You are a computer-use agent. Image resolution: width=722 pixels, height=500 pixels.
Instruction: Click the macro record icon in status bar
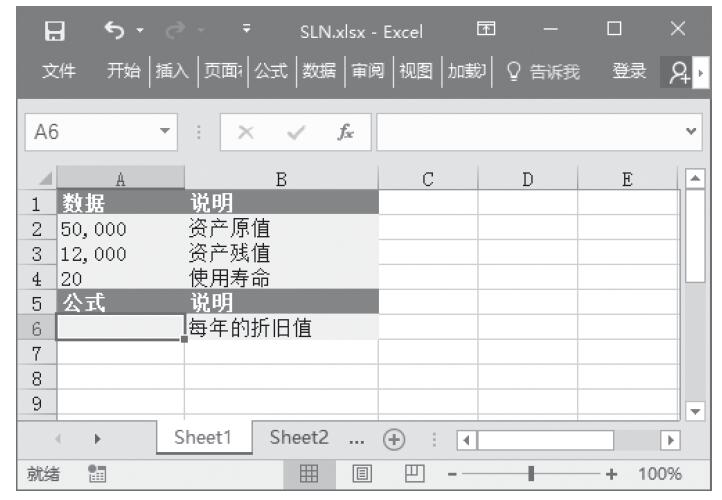96,473
